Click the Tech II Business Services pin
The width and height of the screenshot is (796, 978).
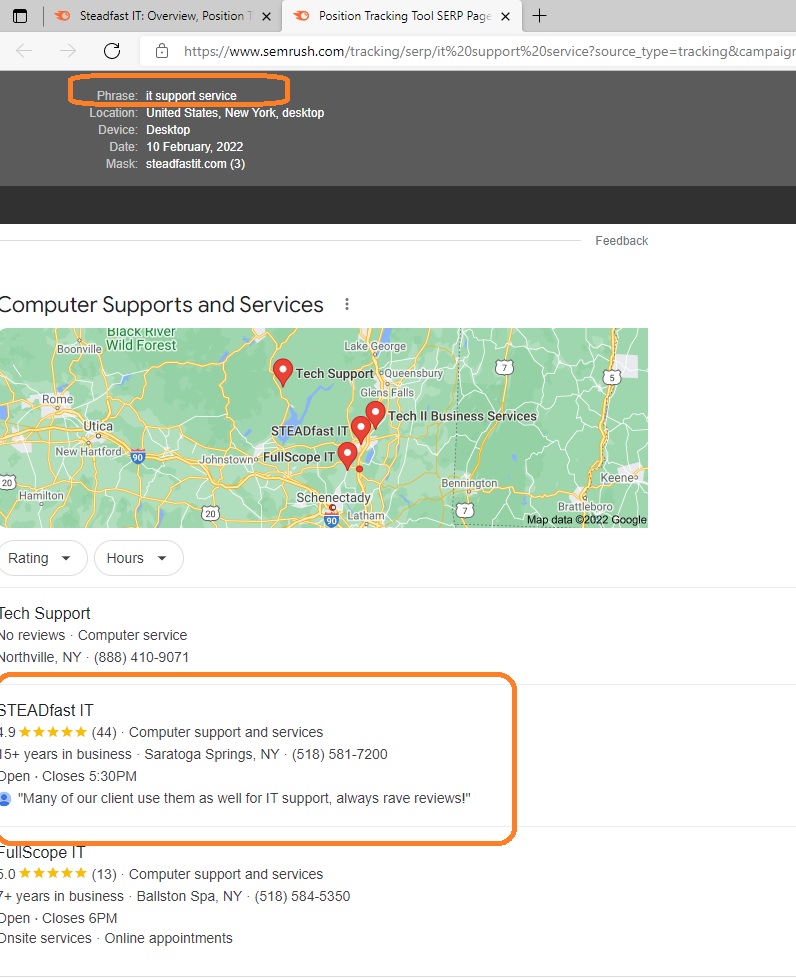click(x=375, y=414)
